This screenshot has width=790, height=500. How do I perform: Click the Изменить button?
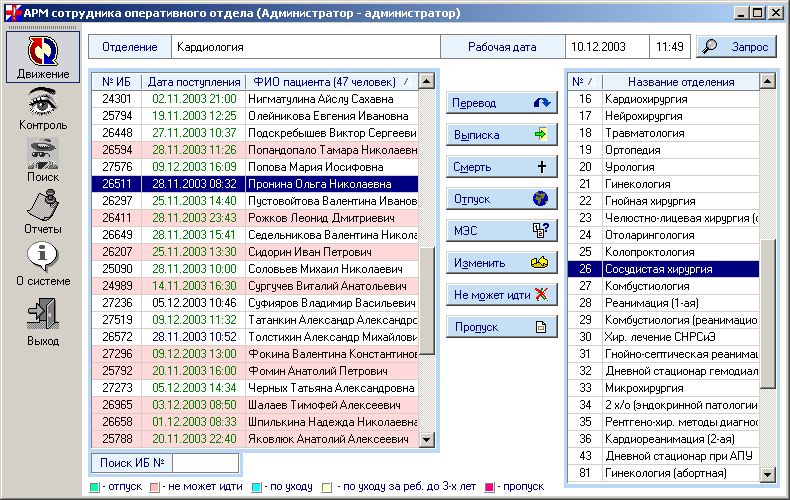502,263
